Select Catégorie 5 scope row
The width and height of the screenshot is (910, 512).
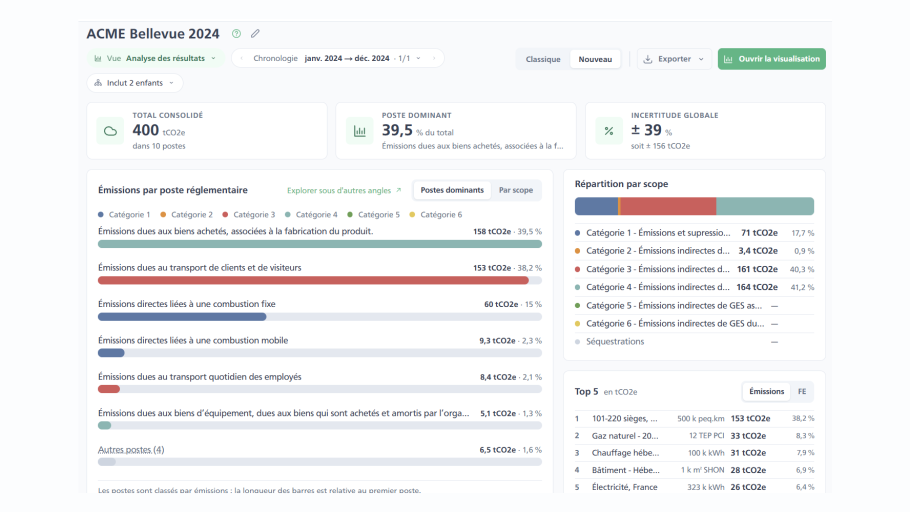coord(694,305)
